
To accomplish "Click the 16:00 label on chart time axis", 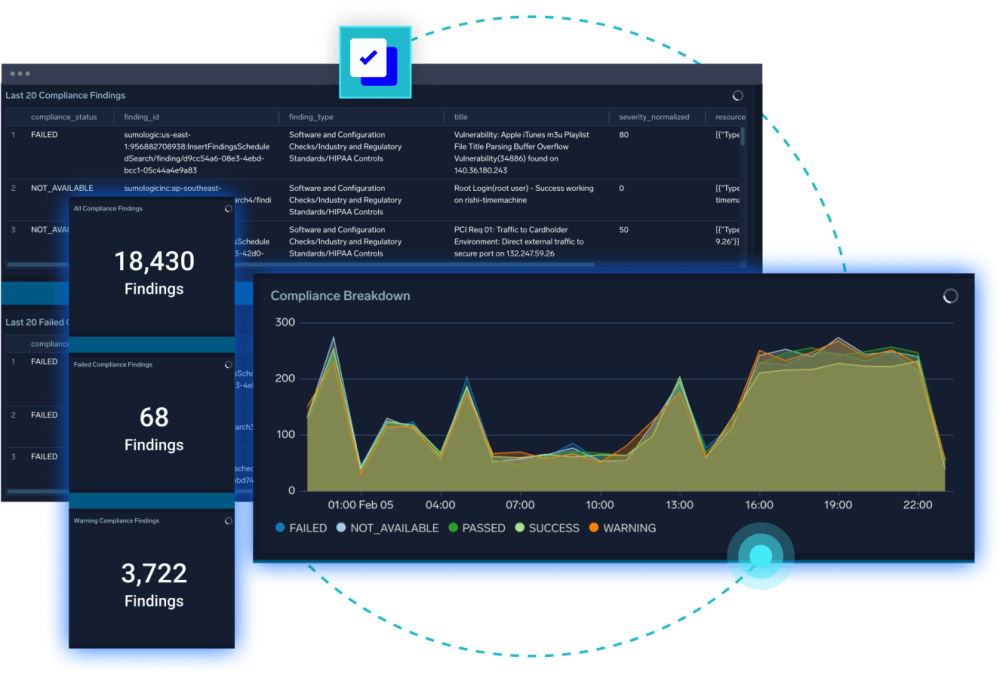I will point(759,505).
